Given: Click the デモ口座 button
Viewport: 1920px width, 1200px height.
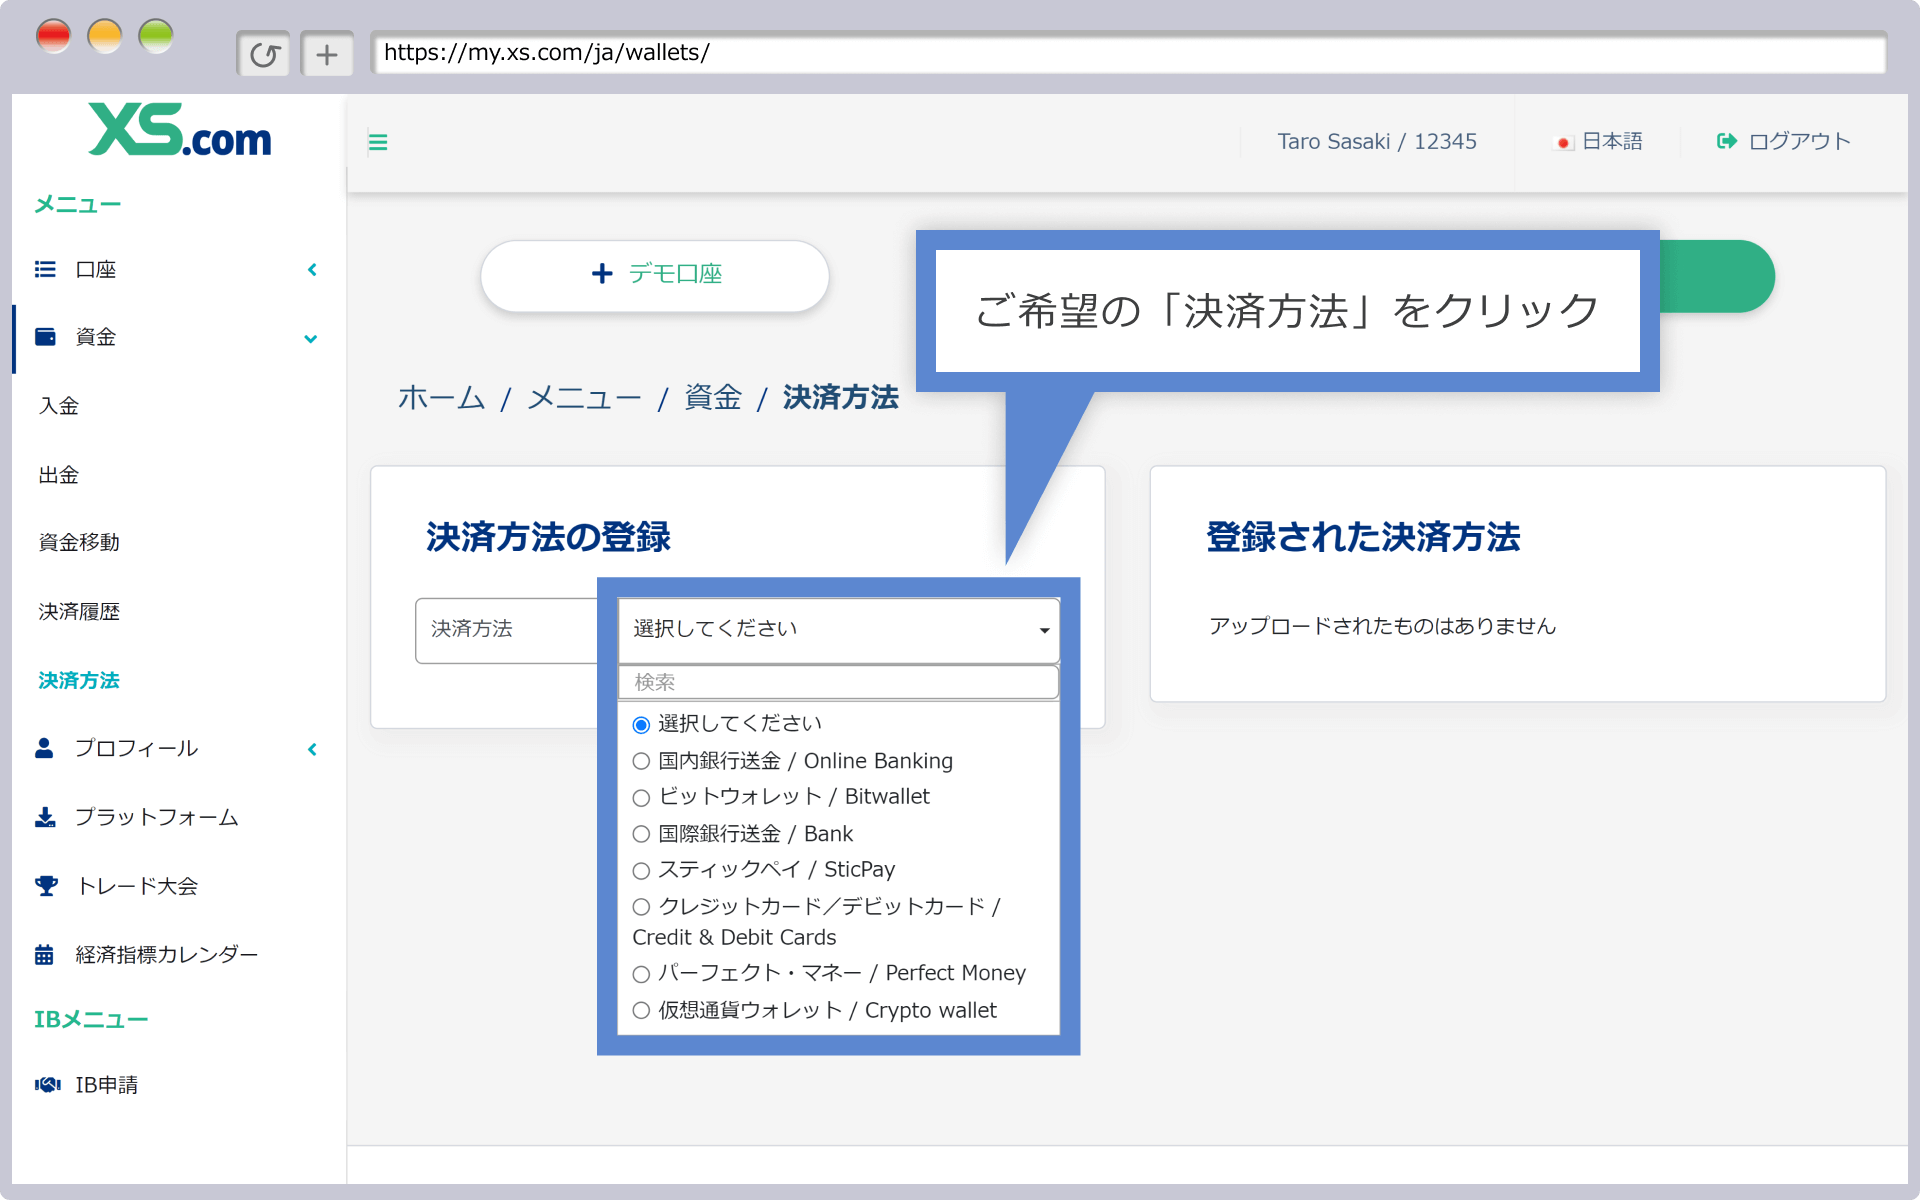Looking at the screenshot, I should pos(655,275).
